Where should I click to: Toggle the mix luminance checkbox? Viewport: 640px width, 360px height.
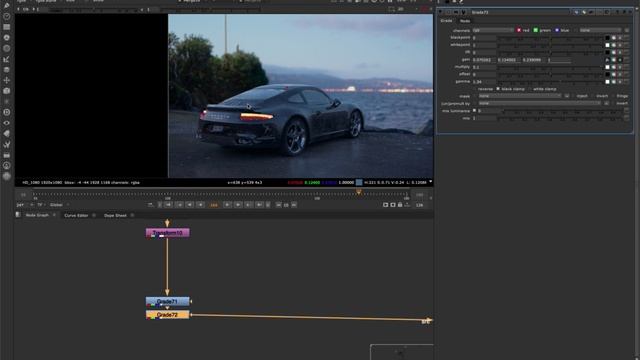tap(475, 111)
